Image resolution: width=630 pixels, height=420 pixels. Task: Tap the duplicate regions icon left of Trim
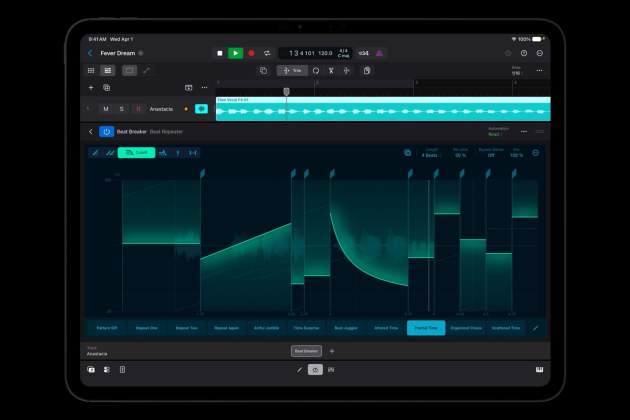point(264,71)
